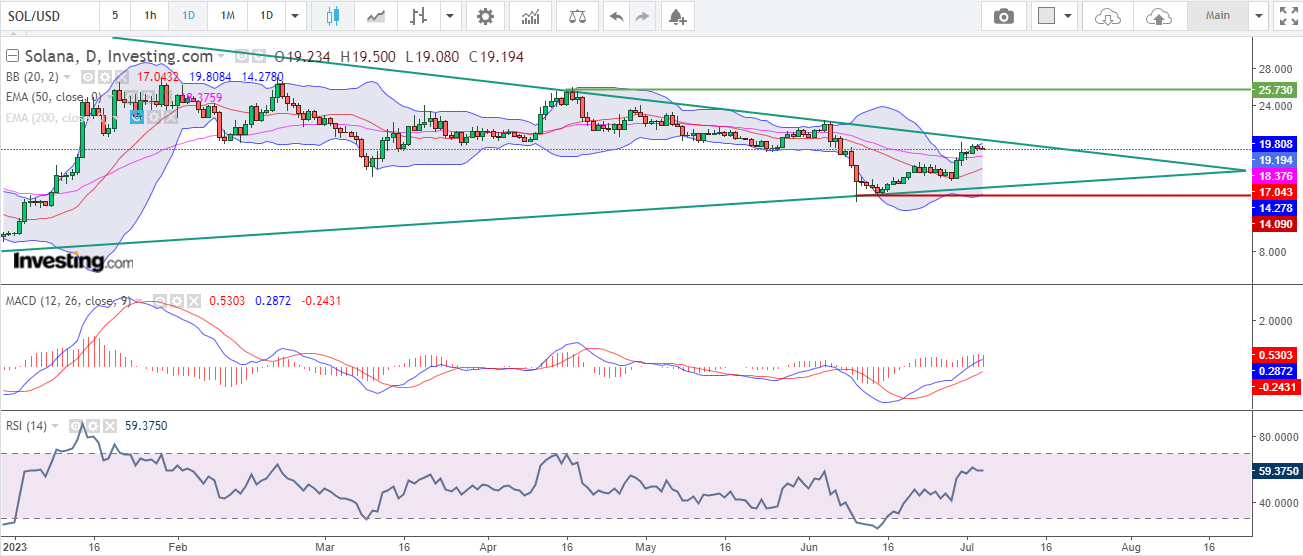The image size is (1303, 556).
Task: Collapse the indicator legend with the minus box
Action: tap(12, 57)
